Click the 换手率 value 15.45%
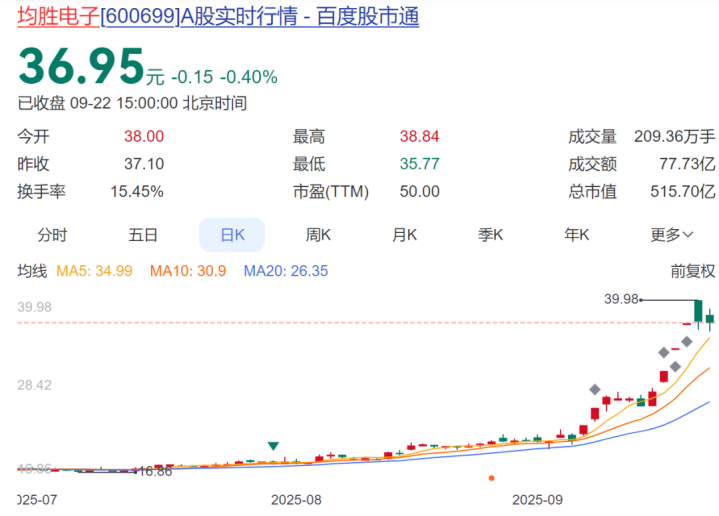 (137, 191)
